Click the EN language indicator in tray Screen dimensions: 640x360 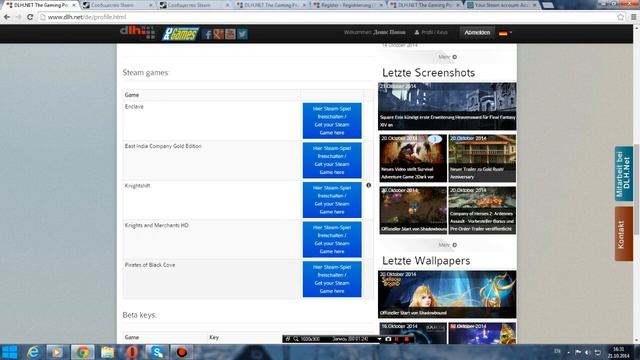pyautogui.click(x=557, y=351)
